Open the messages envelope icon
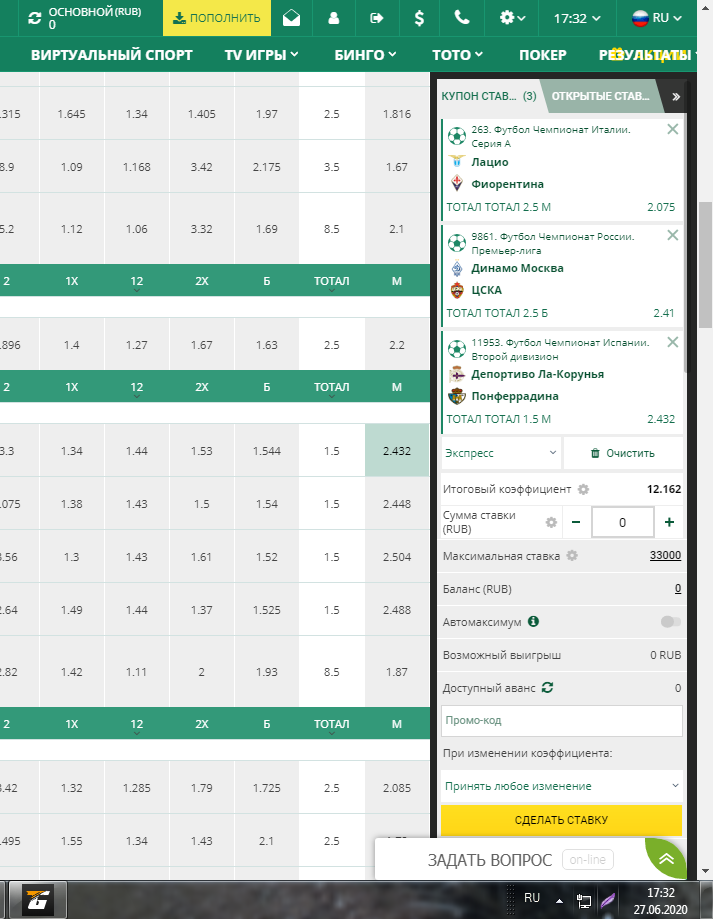Viewport: 713px width, 919px height. pos(292,18)
